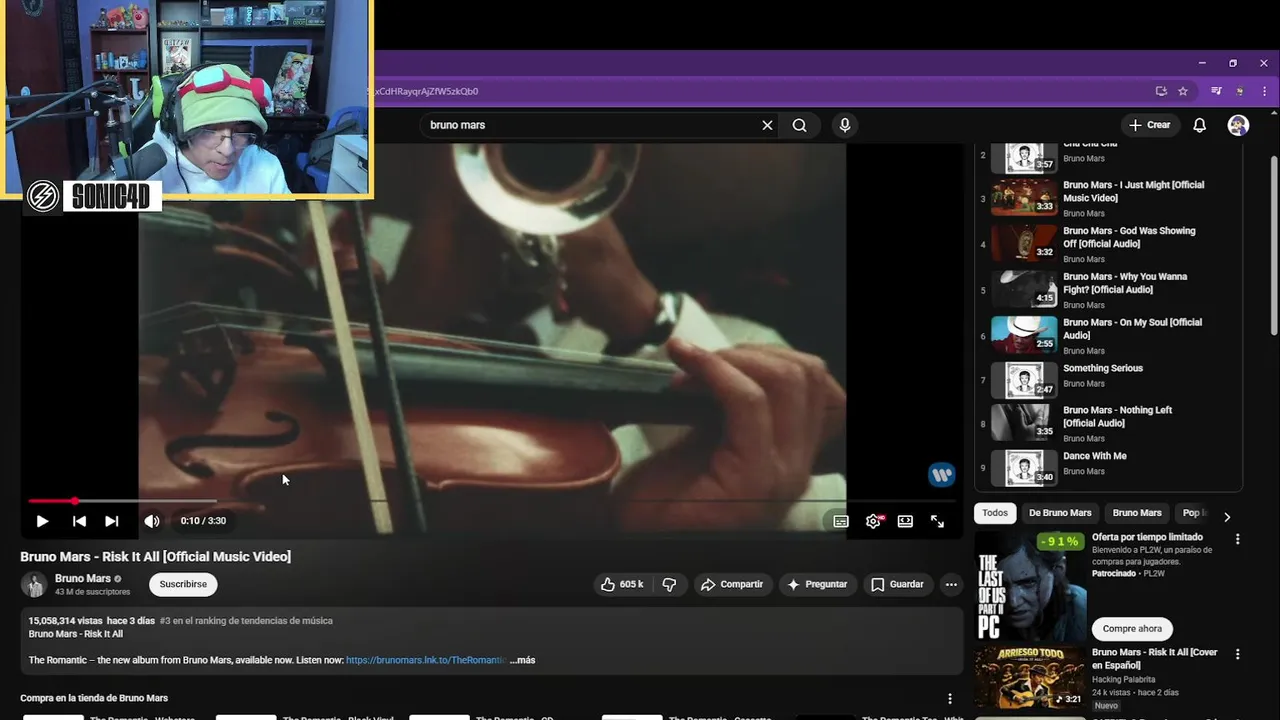Select the partially visible Pop chip
This screenshot has height=720, width=1280.
tap(1192, 513)
